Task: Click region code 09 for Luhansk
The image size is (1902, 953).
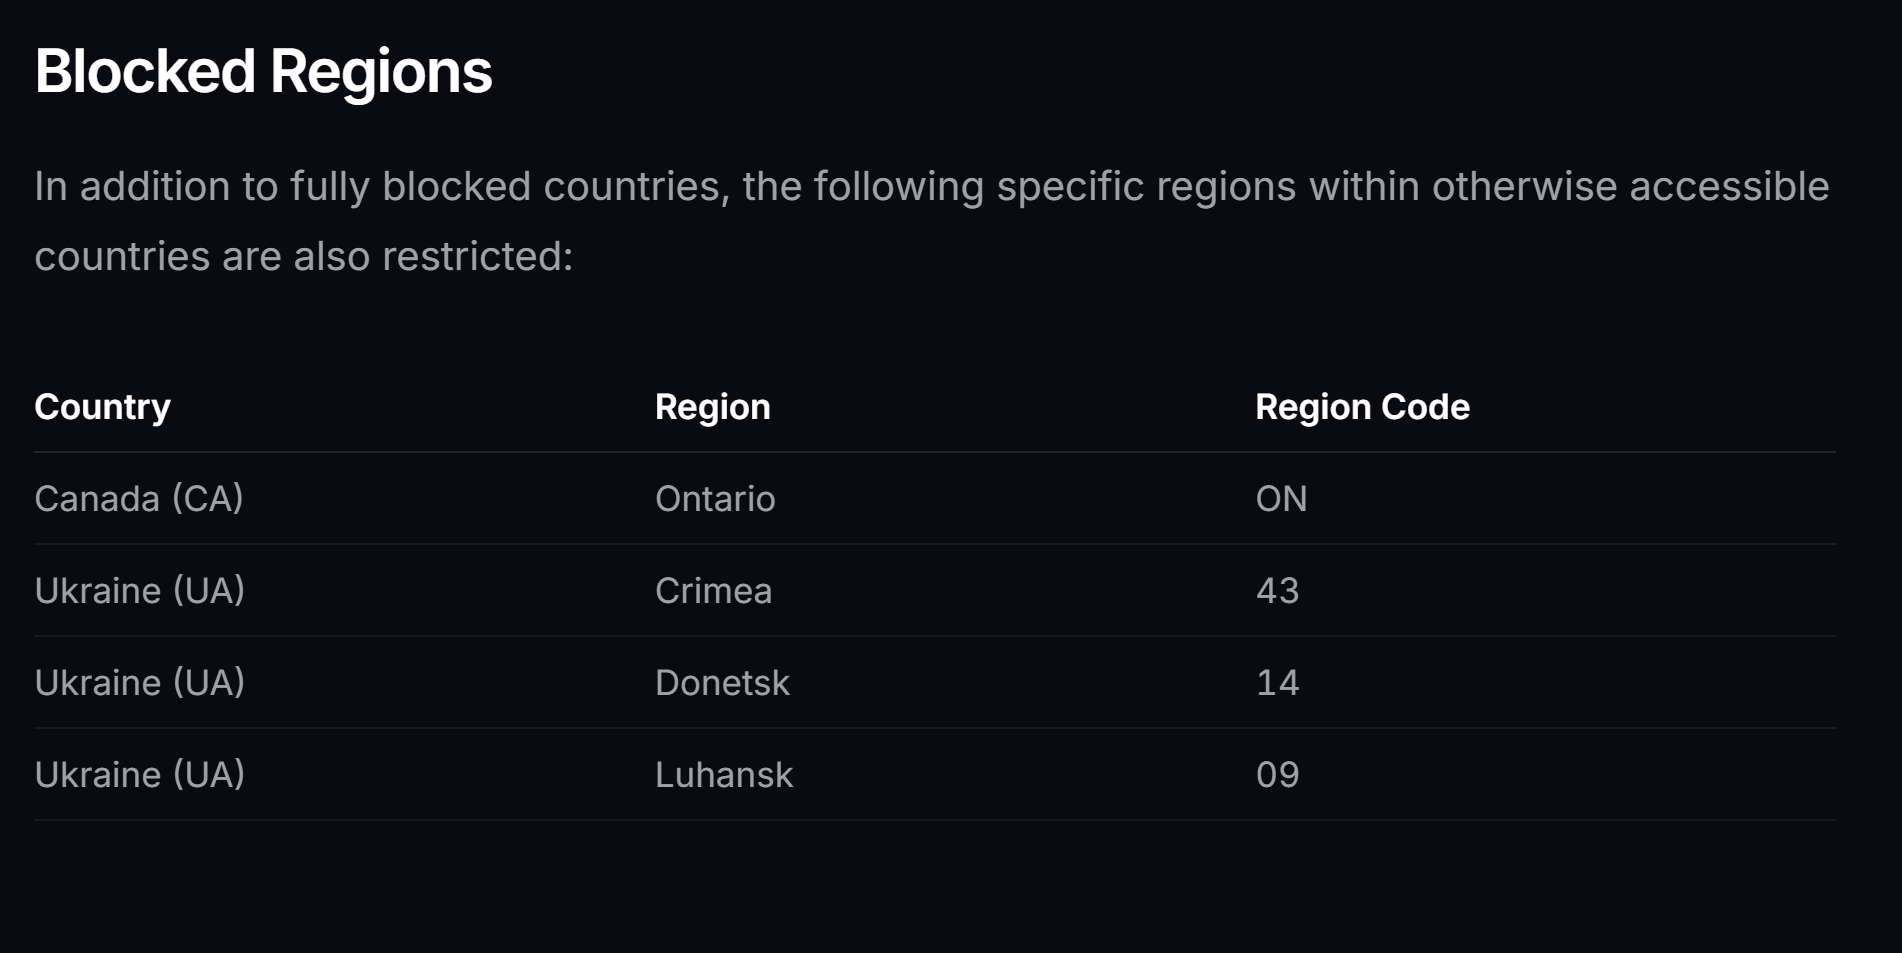Action: tap(1277, 774)
